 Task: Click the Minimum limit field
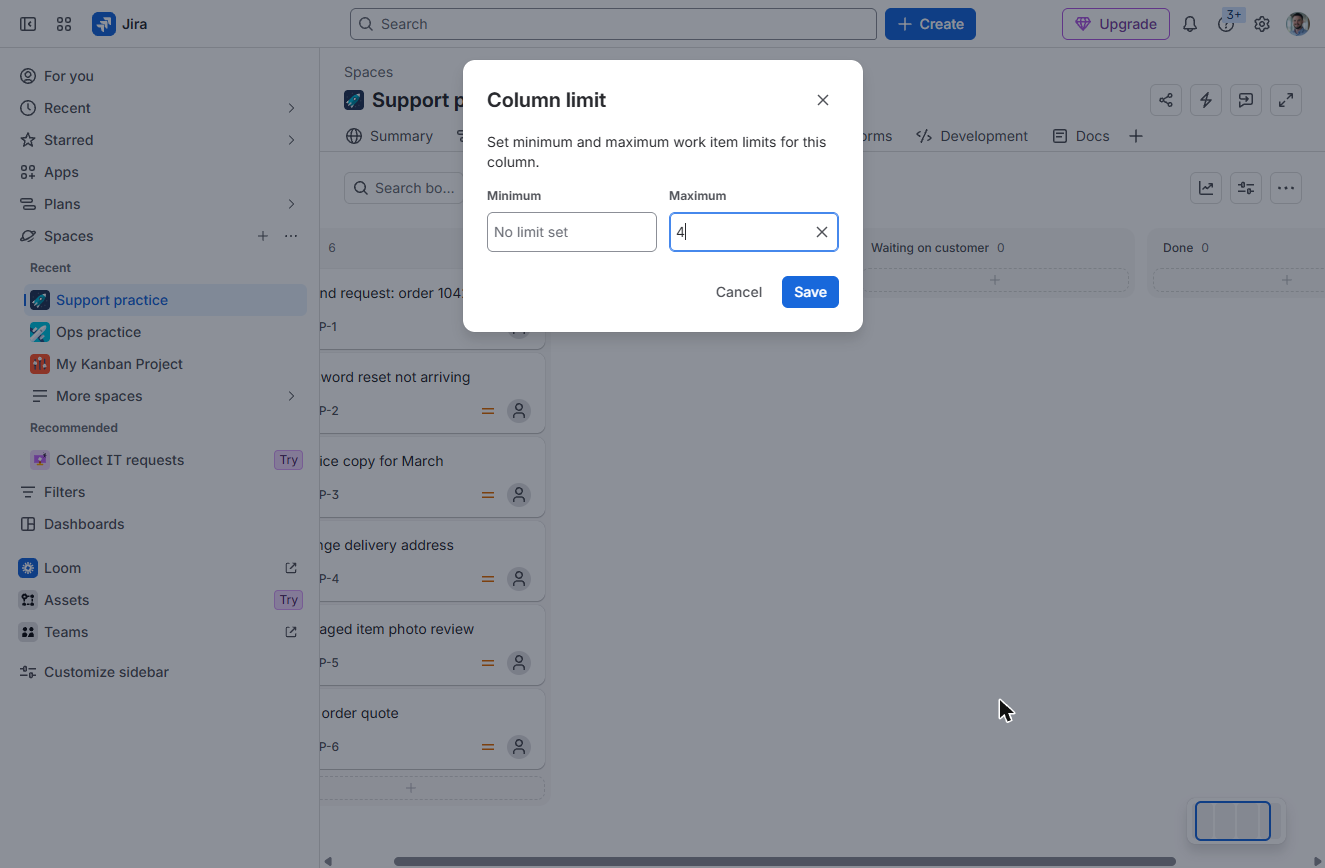(572, 232)
